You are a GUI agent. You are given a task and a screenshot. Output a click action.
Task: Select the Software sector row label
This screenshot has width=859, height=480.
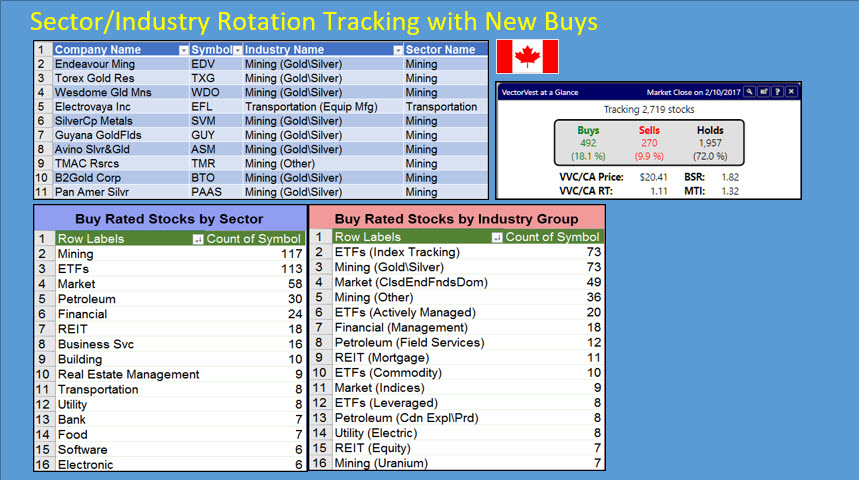(x=83, y=450)
